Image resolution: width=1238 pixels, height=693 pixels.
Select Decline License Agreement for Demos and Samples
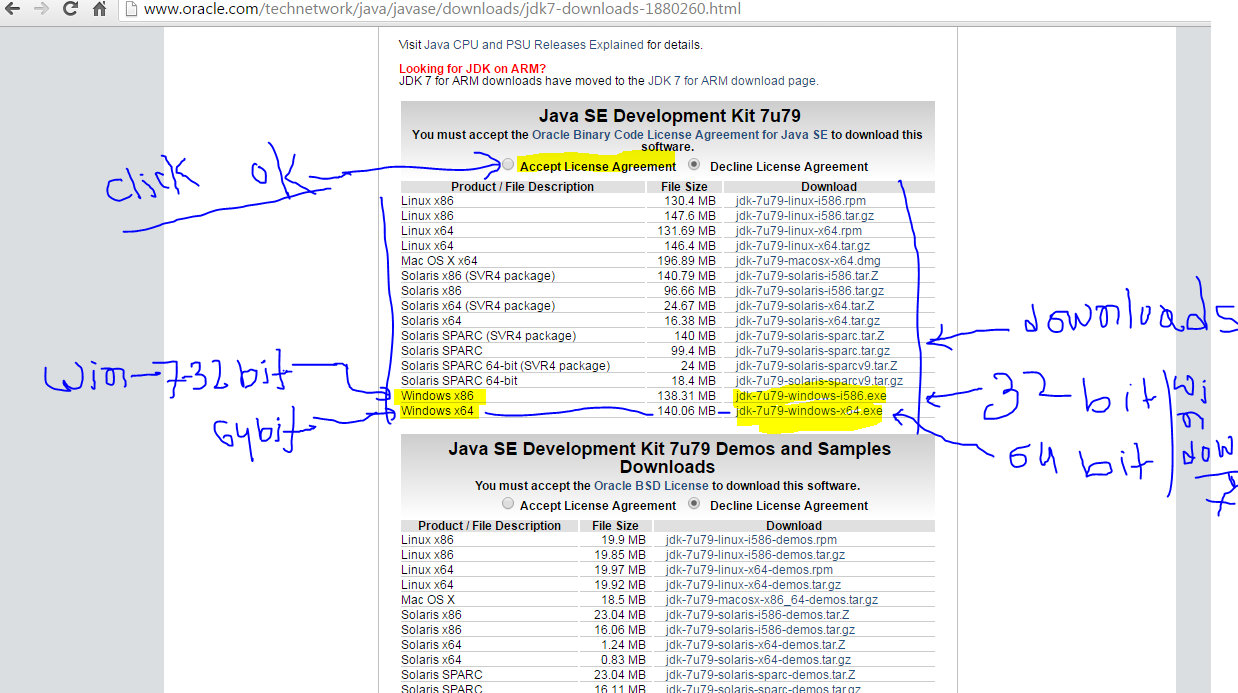point(694,504)
